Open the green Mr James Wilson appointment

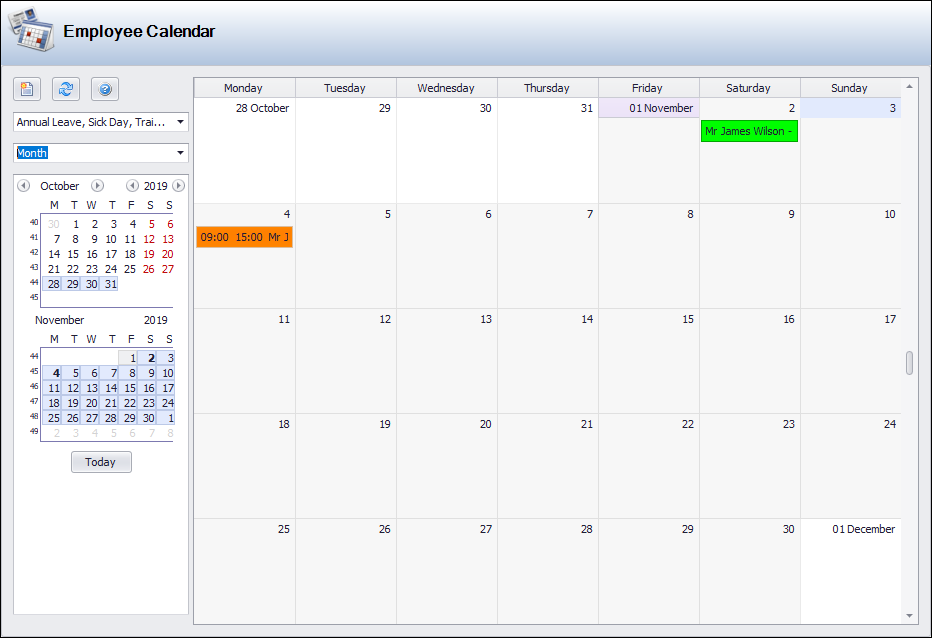(749, 132)
